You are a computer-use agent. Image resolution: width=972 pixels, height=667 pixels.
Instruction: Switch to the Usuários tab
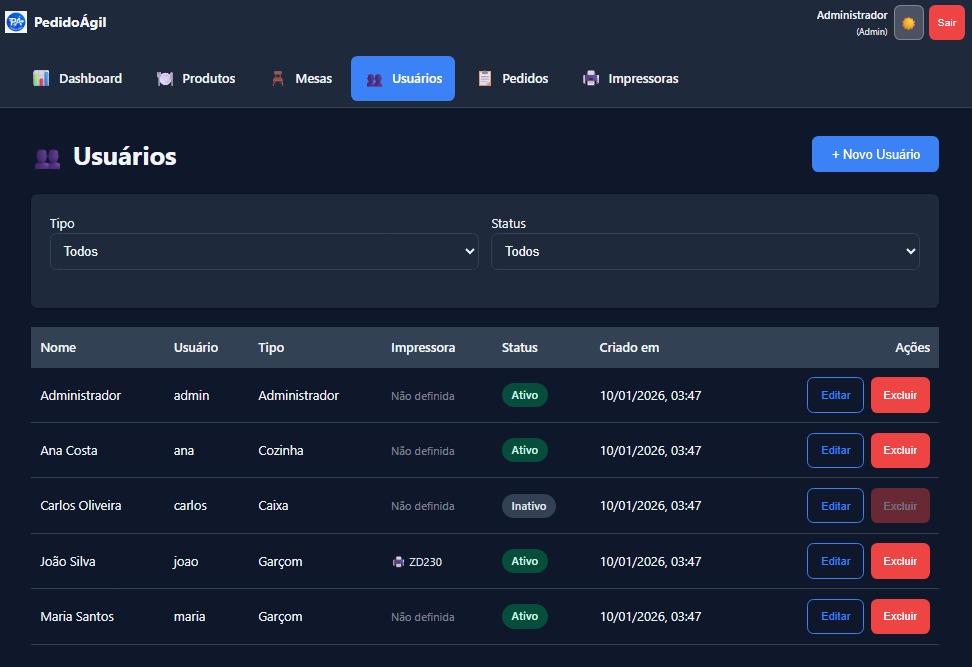pyautogui.click(x=403, y=78)
